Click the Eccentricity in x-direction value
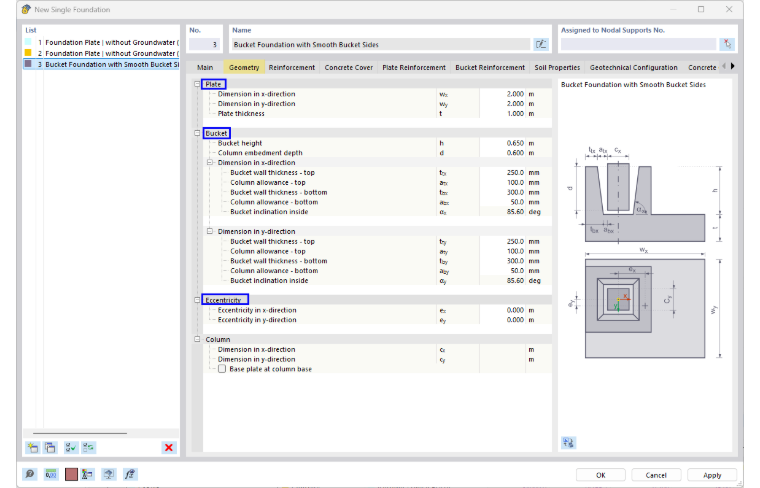 click(x=502, y=310)
